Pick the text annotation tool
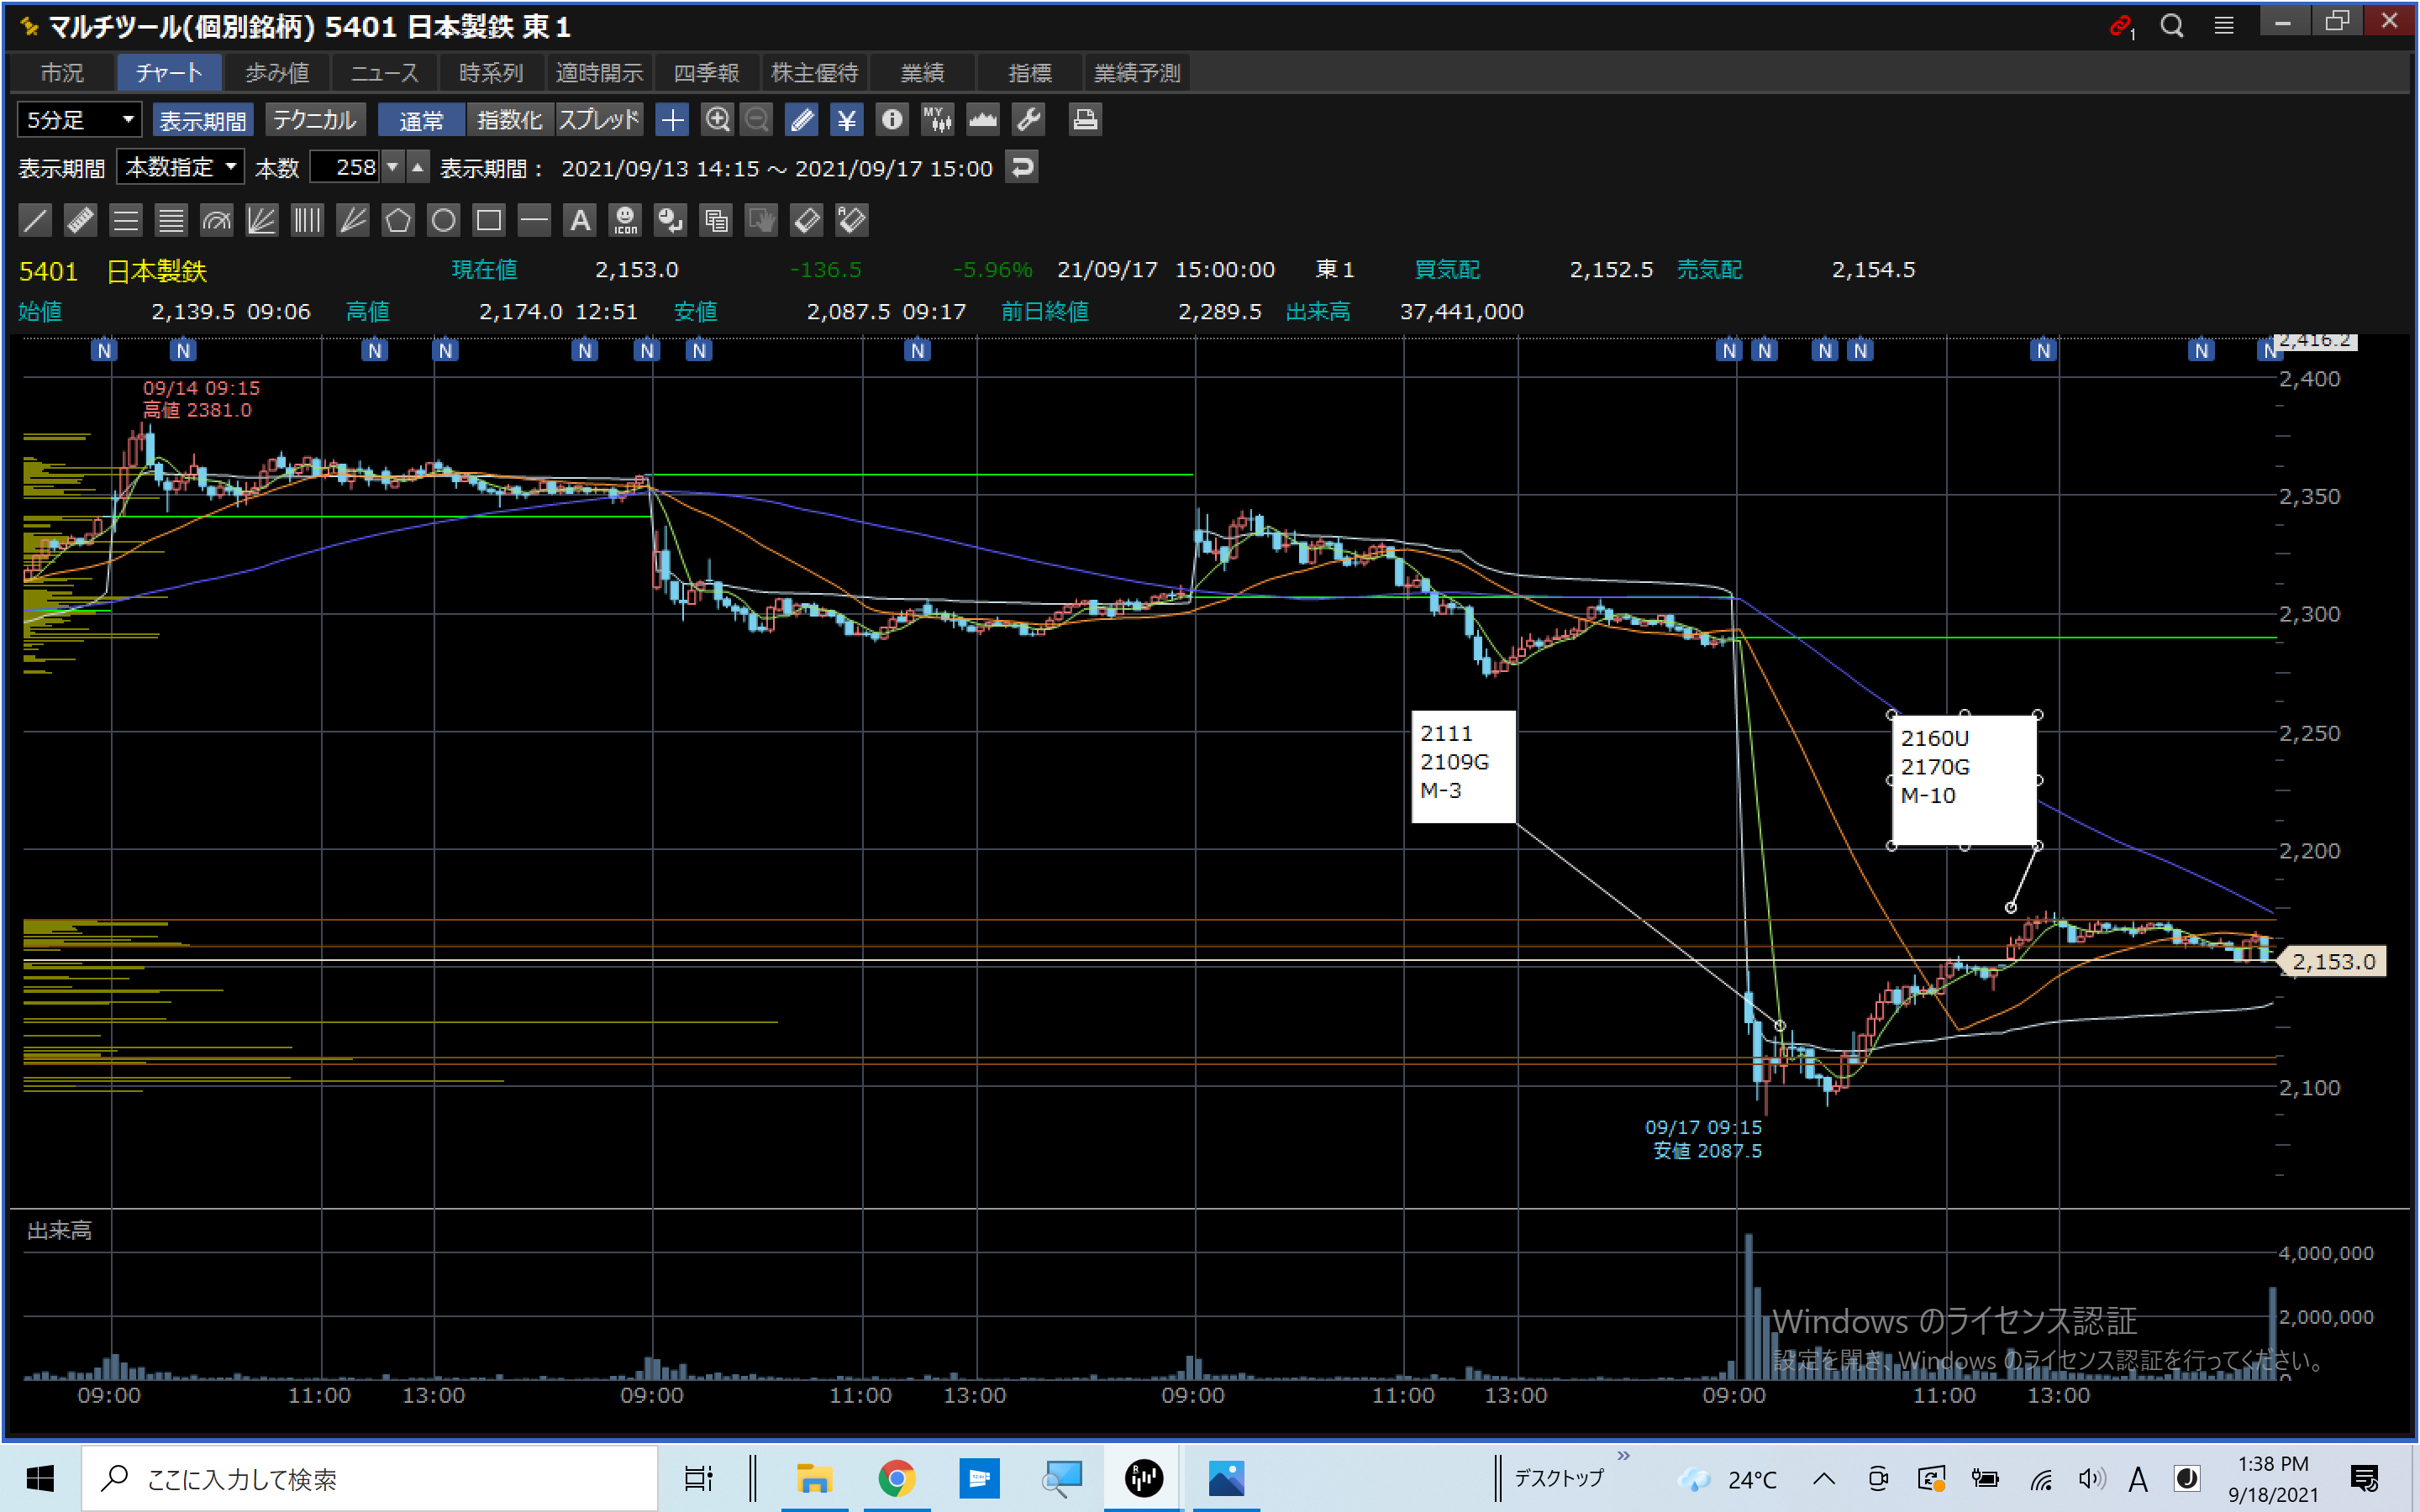 [x=580, y=220]
